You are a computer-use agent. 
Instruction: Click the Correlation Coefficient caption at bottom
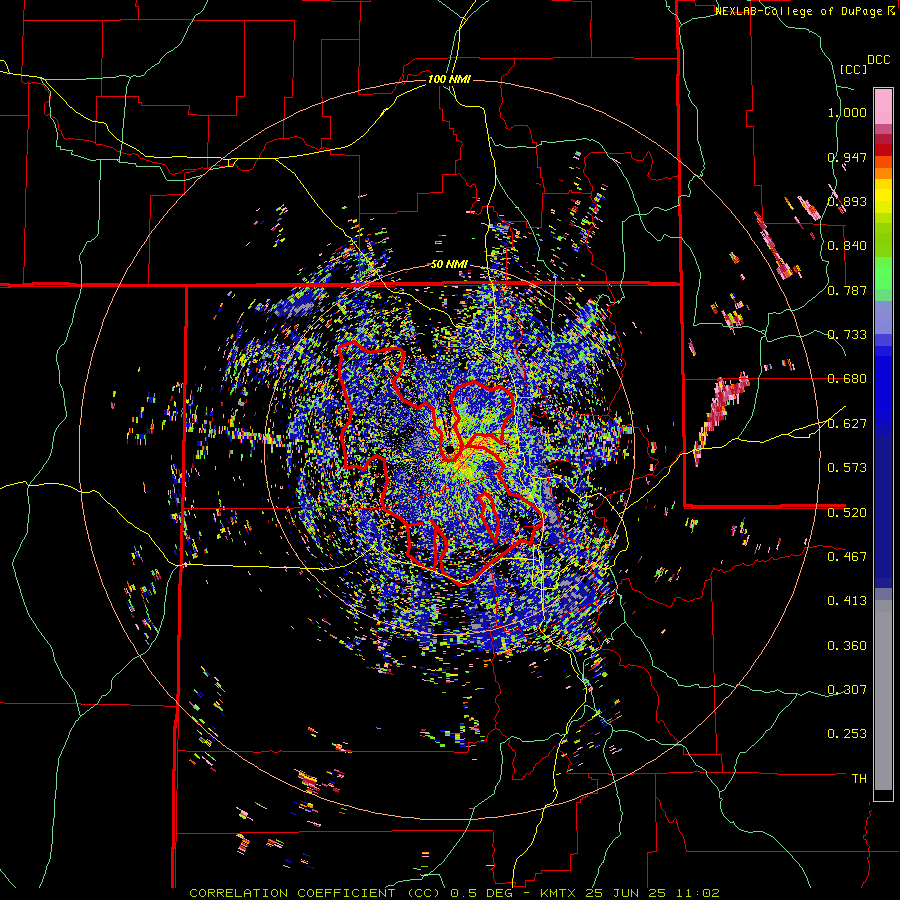click(454, 893)
